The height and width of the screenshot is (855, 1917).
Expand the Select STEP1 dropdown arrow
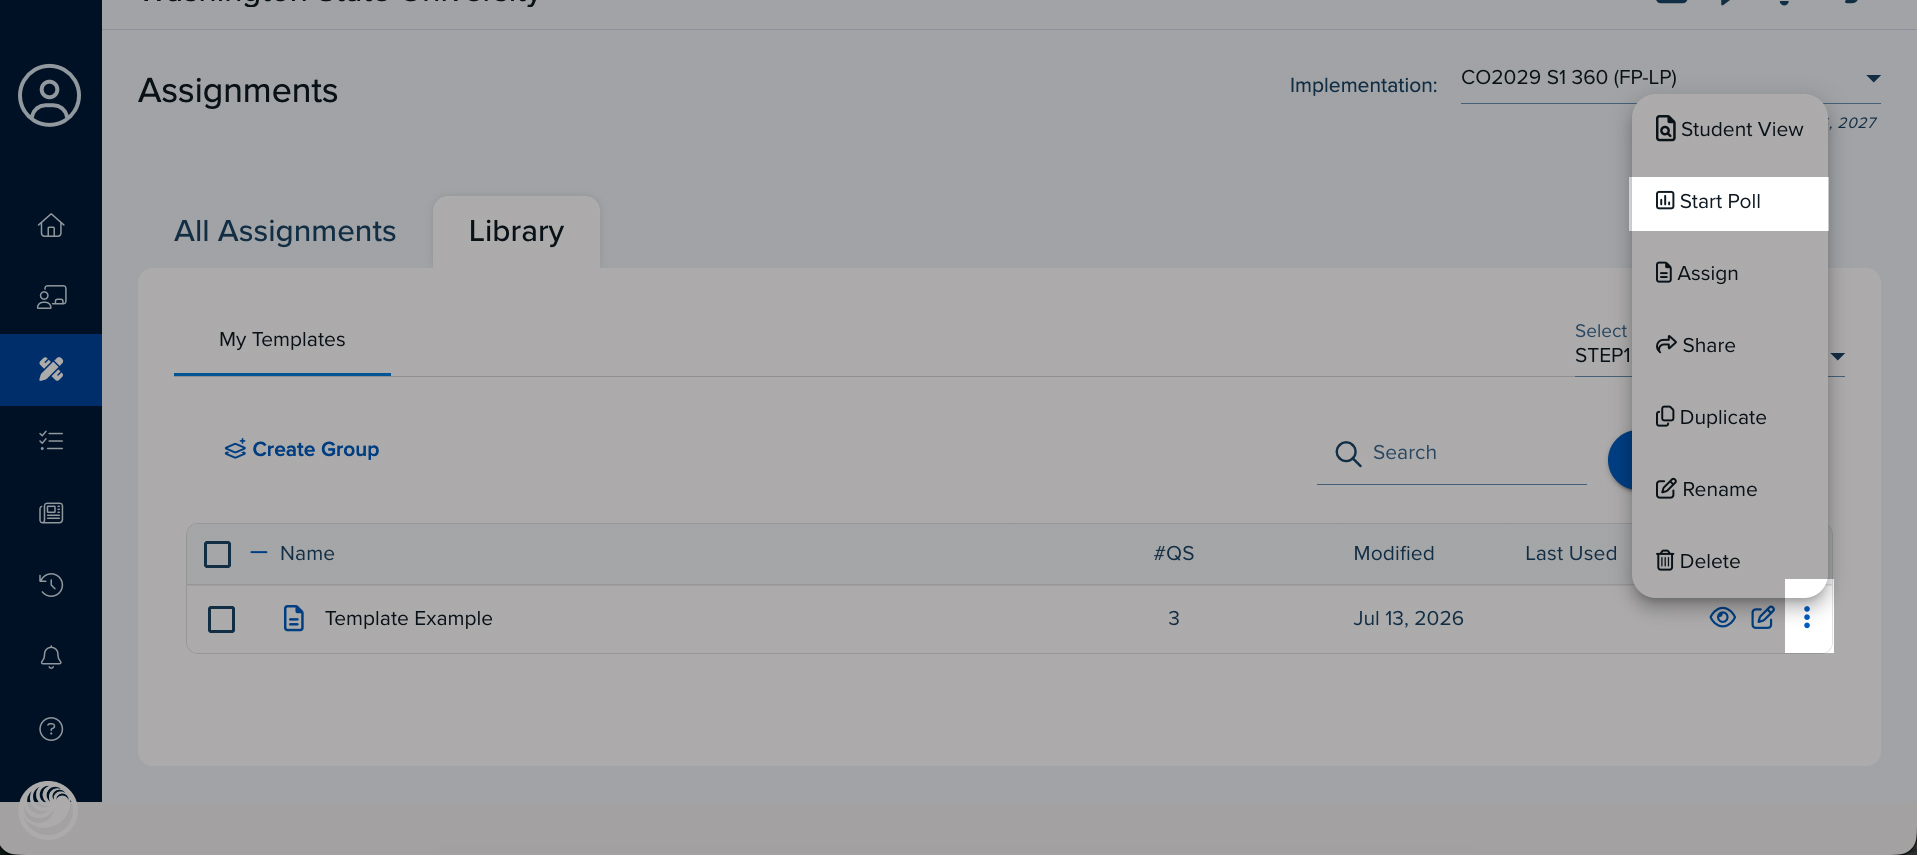point(1838,356)
